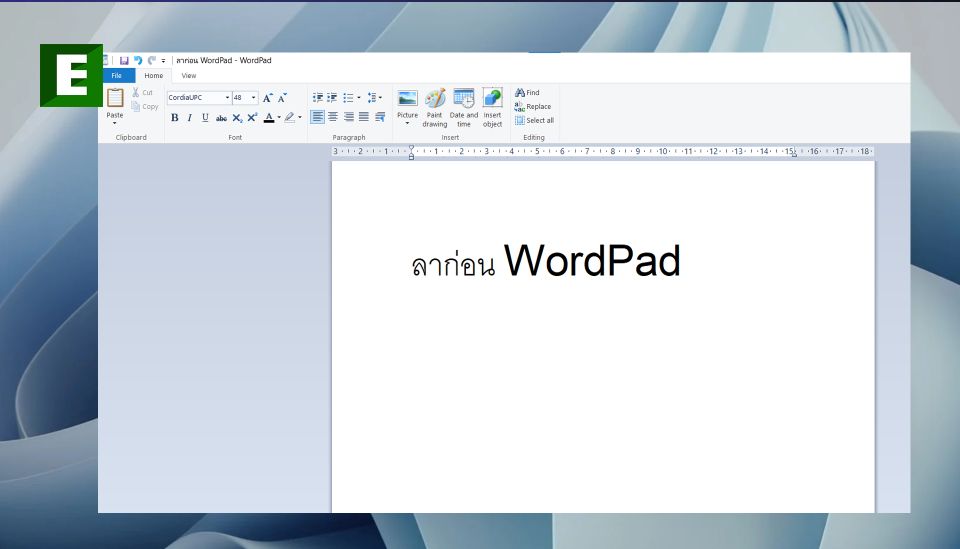The height and width of the screenshot is (549, 960).
Task: Toggle underline formatting
Action: (x=205, y=118)
